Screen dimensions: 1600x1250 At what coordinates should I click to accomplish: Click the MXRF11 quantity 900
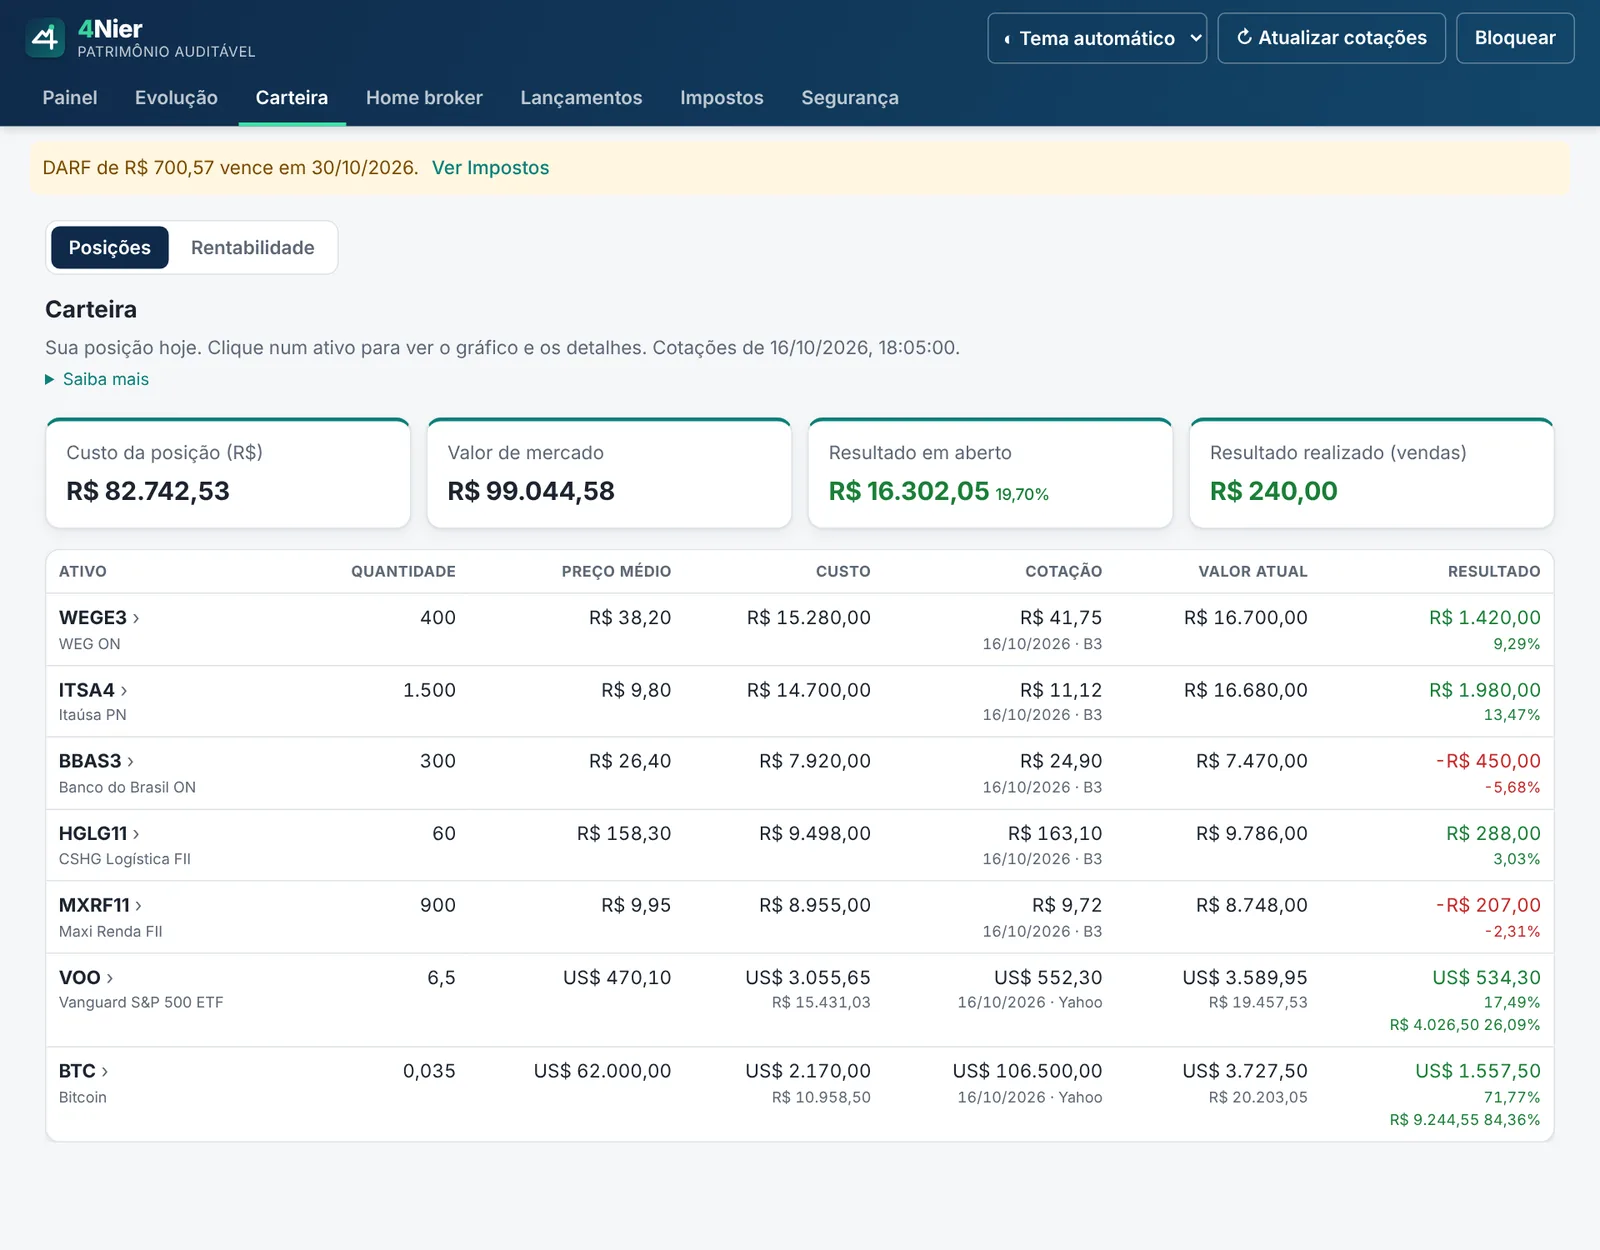click(x=438, y=905)
